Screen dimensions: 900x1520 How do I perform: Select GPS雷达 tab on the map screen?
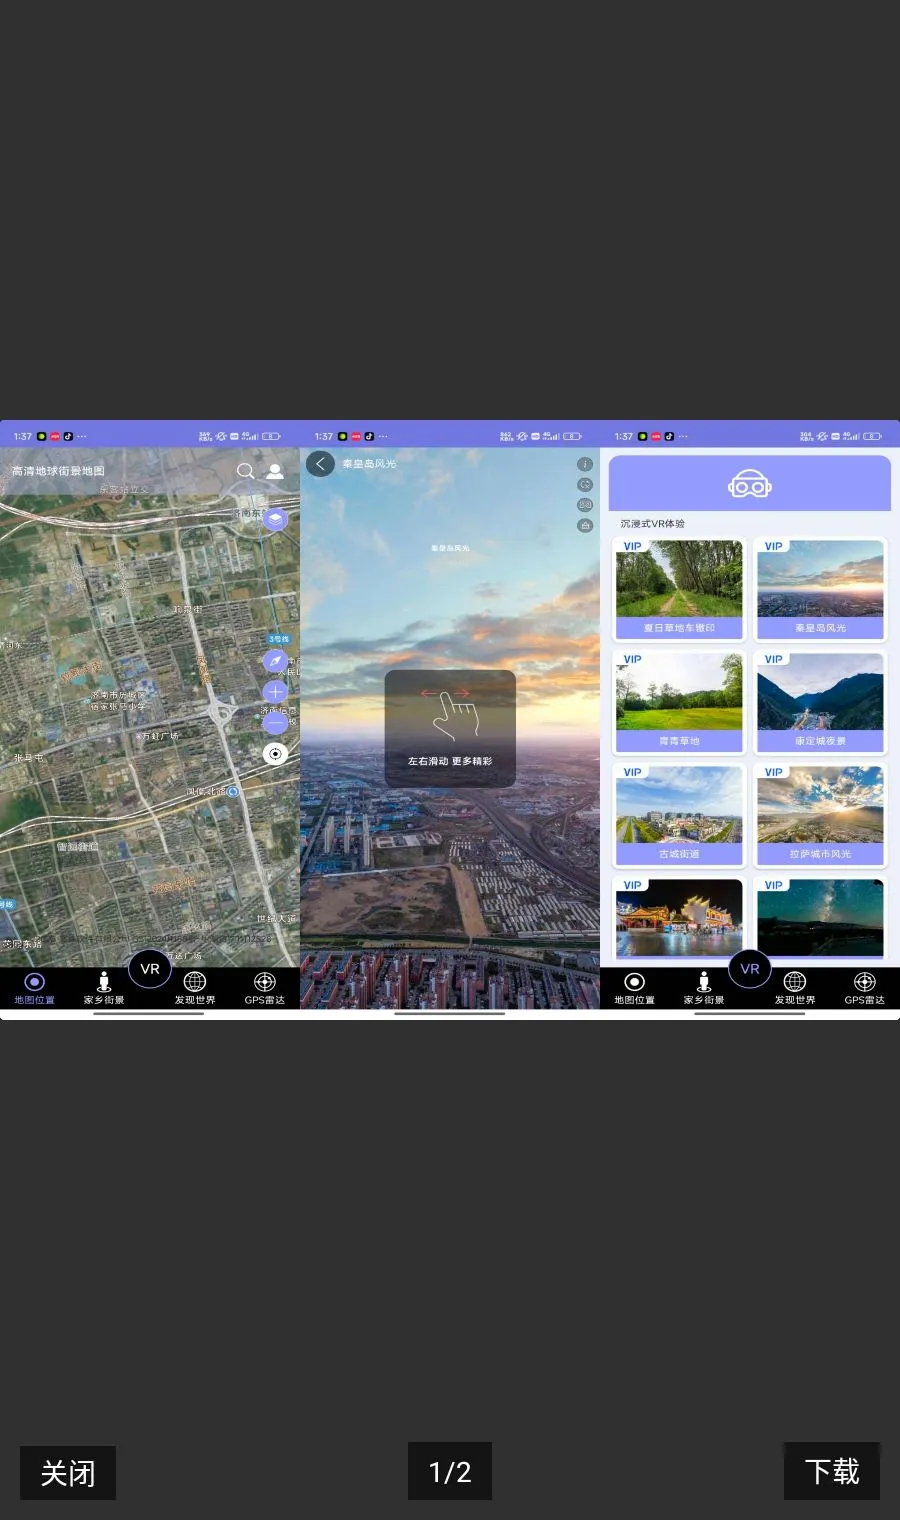[265, 988]
